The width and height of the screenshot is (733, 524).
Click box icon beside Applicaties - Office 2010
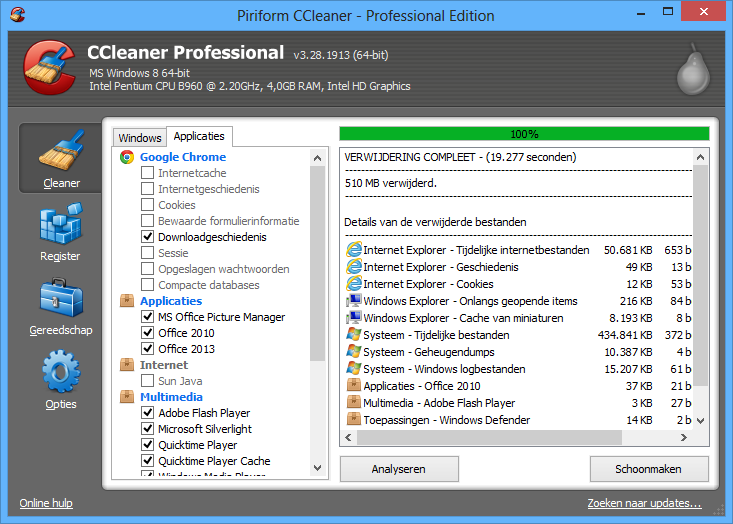tap(354, 385)
